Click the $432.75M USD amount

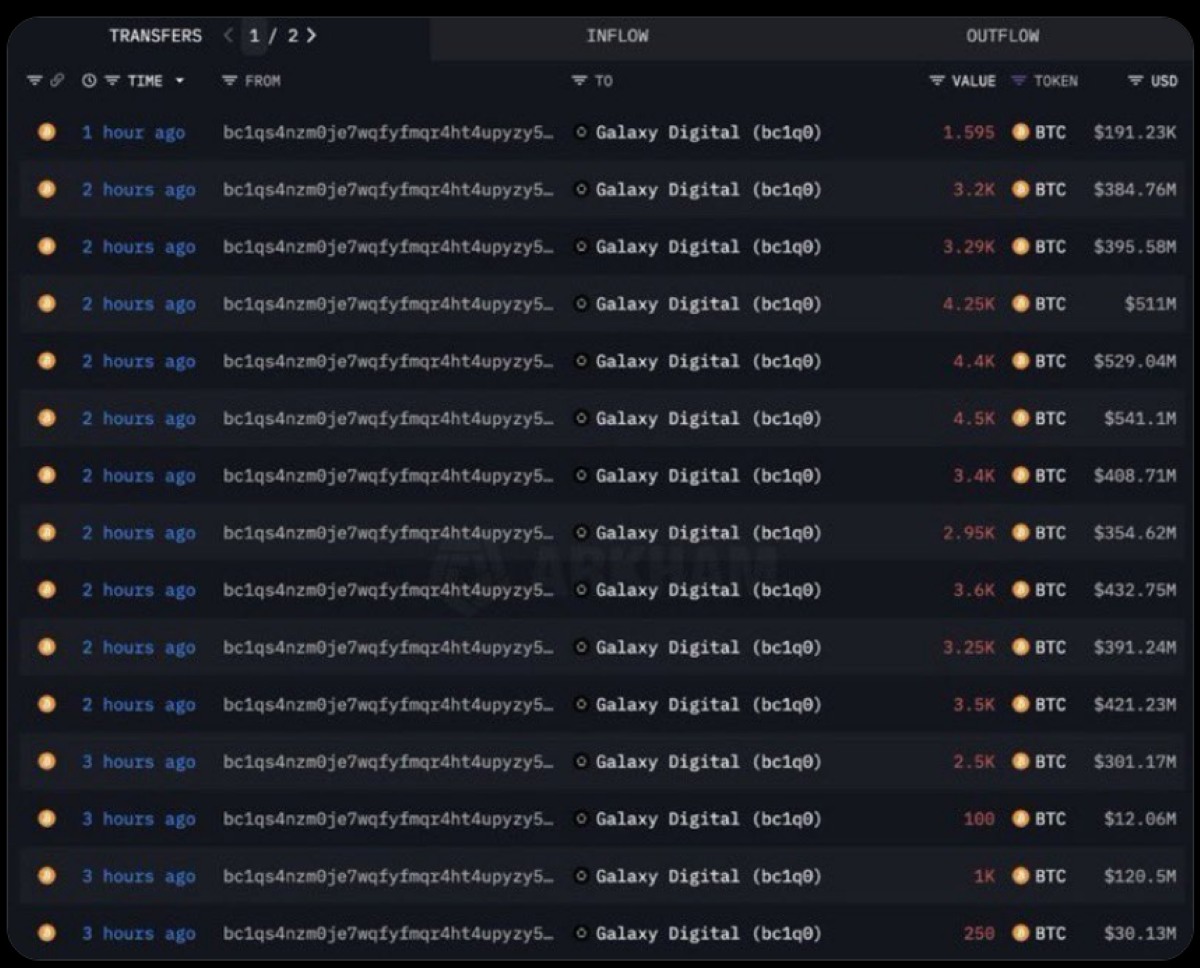coord(1135,590)
